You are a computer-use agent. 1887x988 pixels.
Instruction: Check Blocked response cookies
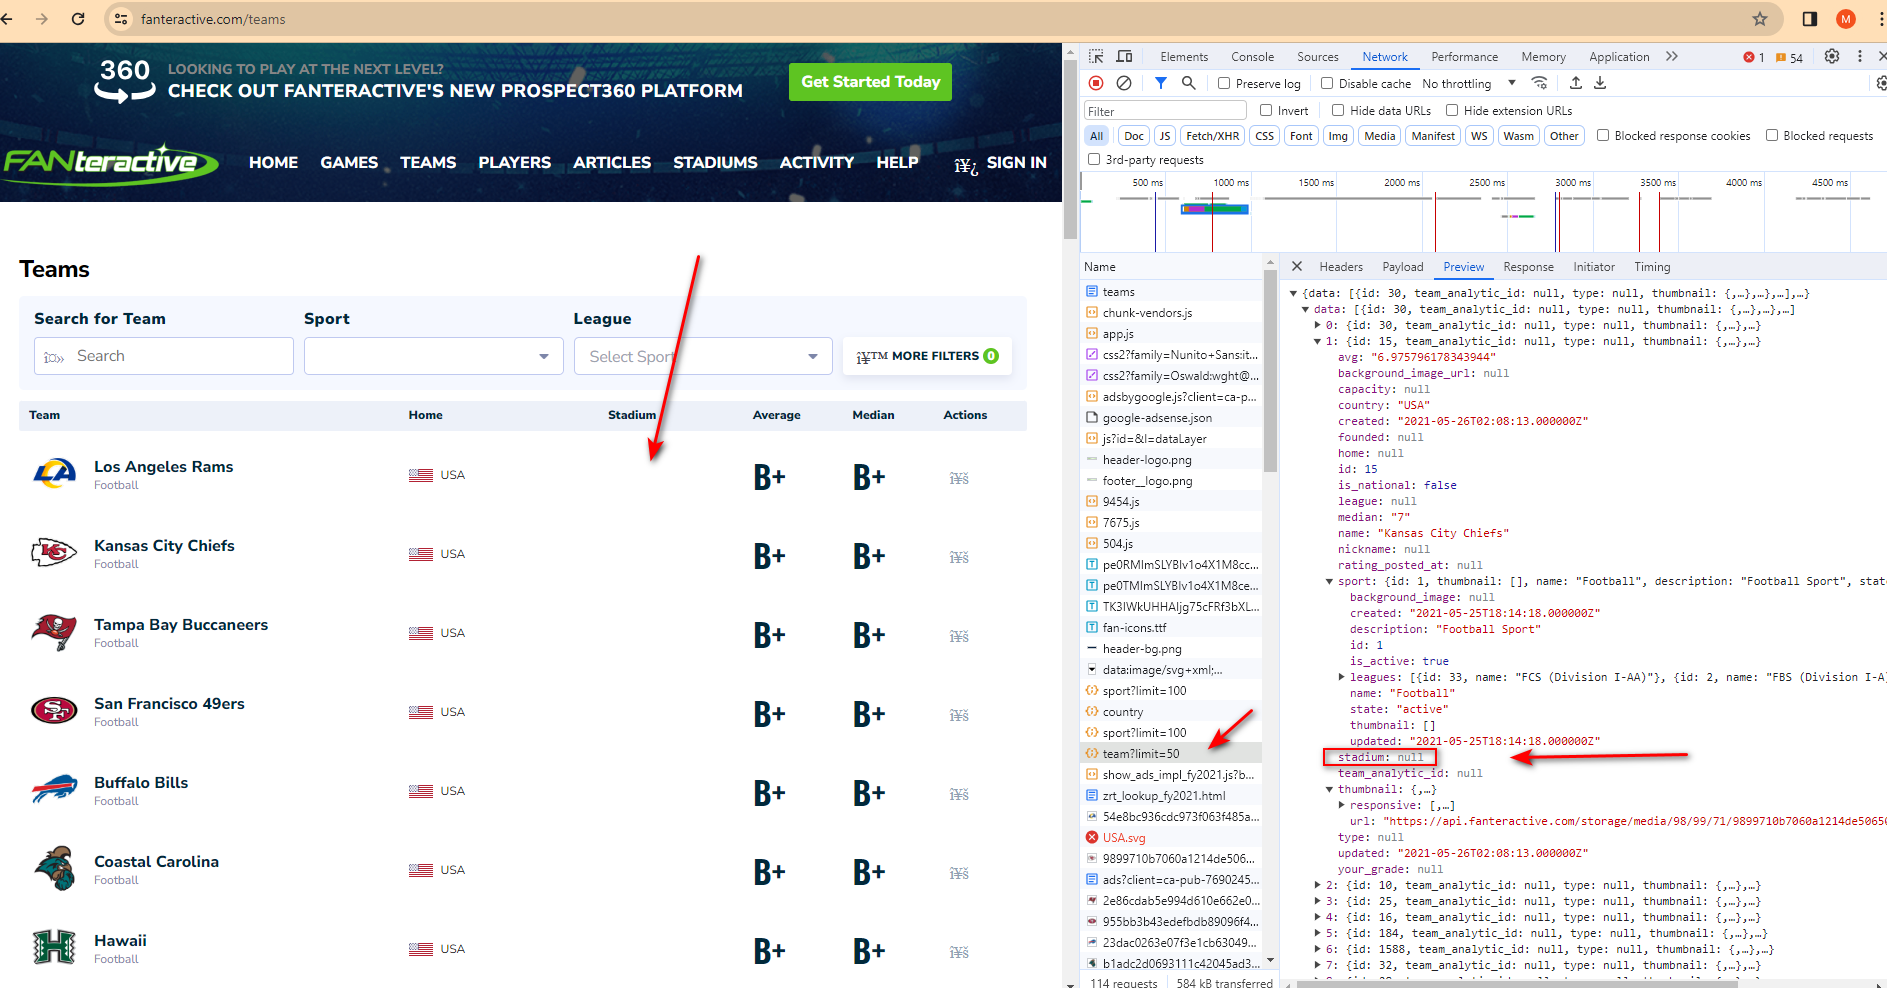point(1603,135)
